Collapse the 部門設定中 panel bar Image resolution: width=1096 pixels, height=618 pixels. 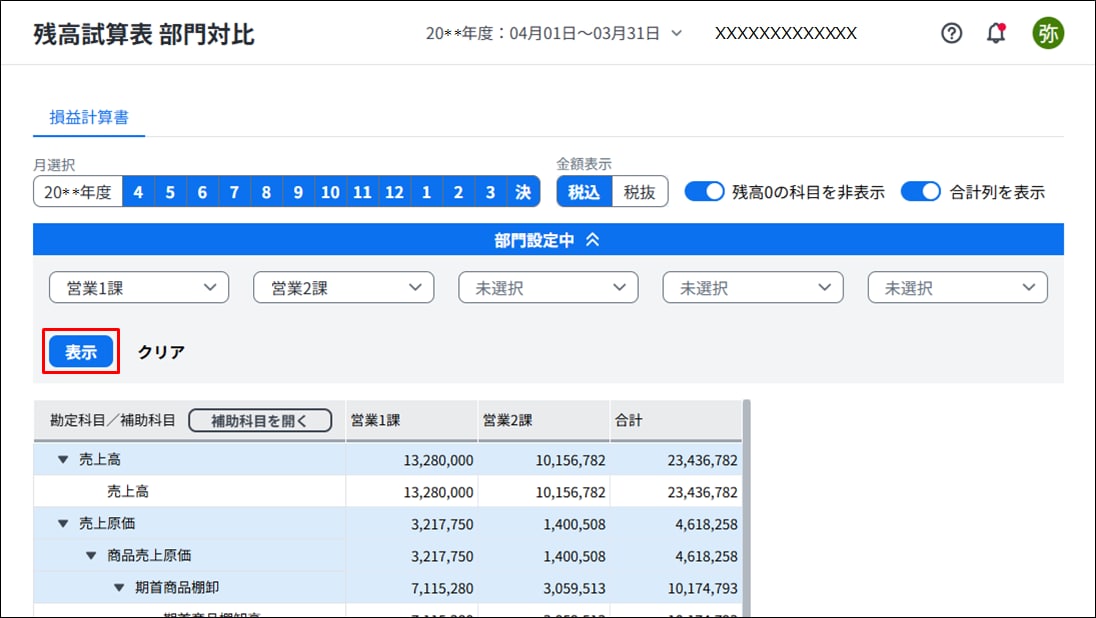[548, 240]
